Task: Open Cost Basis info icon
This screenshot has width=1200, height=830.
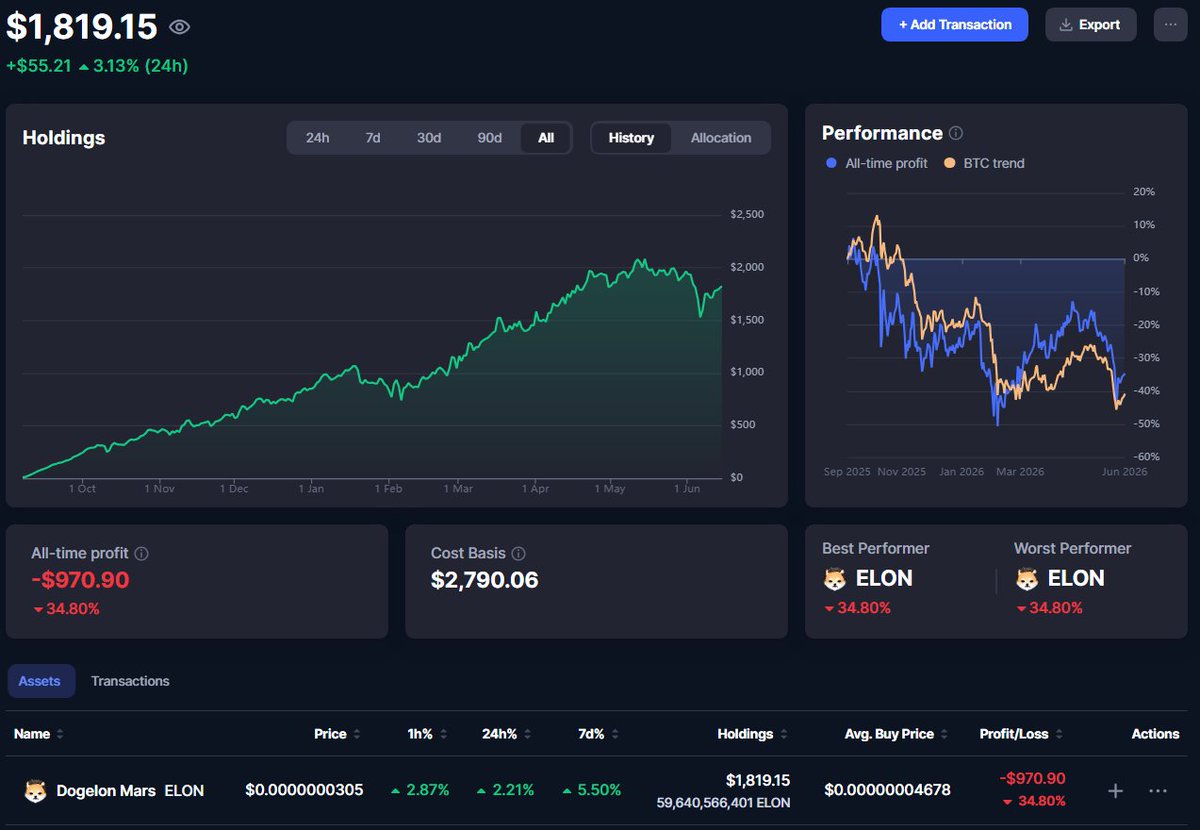Action: tap(518, 553)
